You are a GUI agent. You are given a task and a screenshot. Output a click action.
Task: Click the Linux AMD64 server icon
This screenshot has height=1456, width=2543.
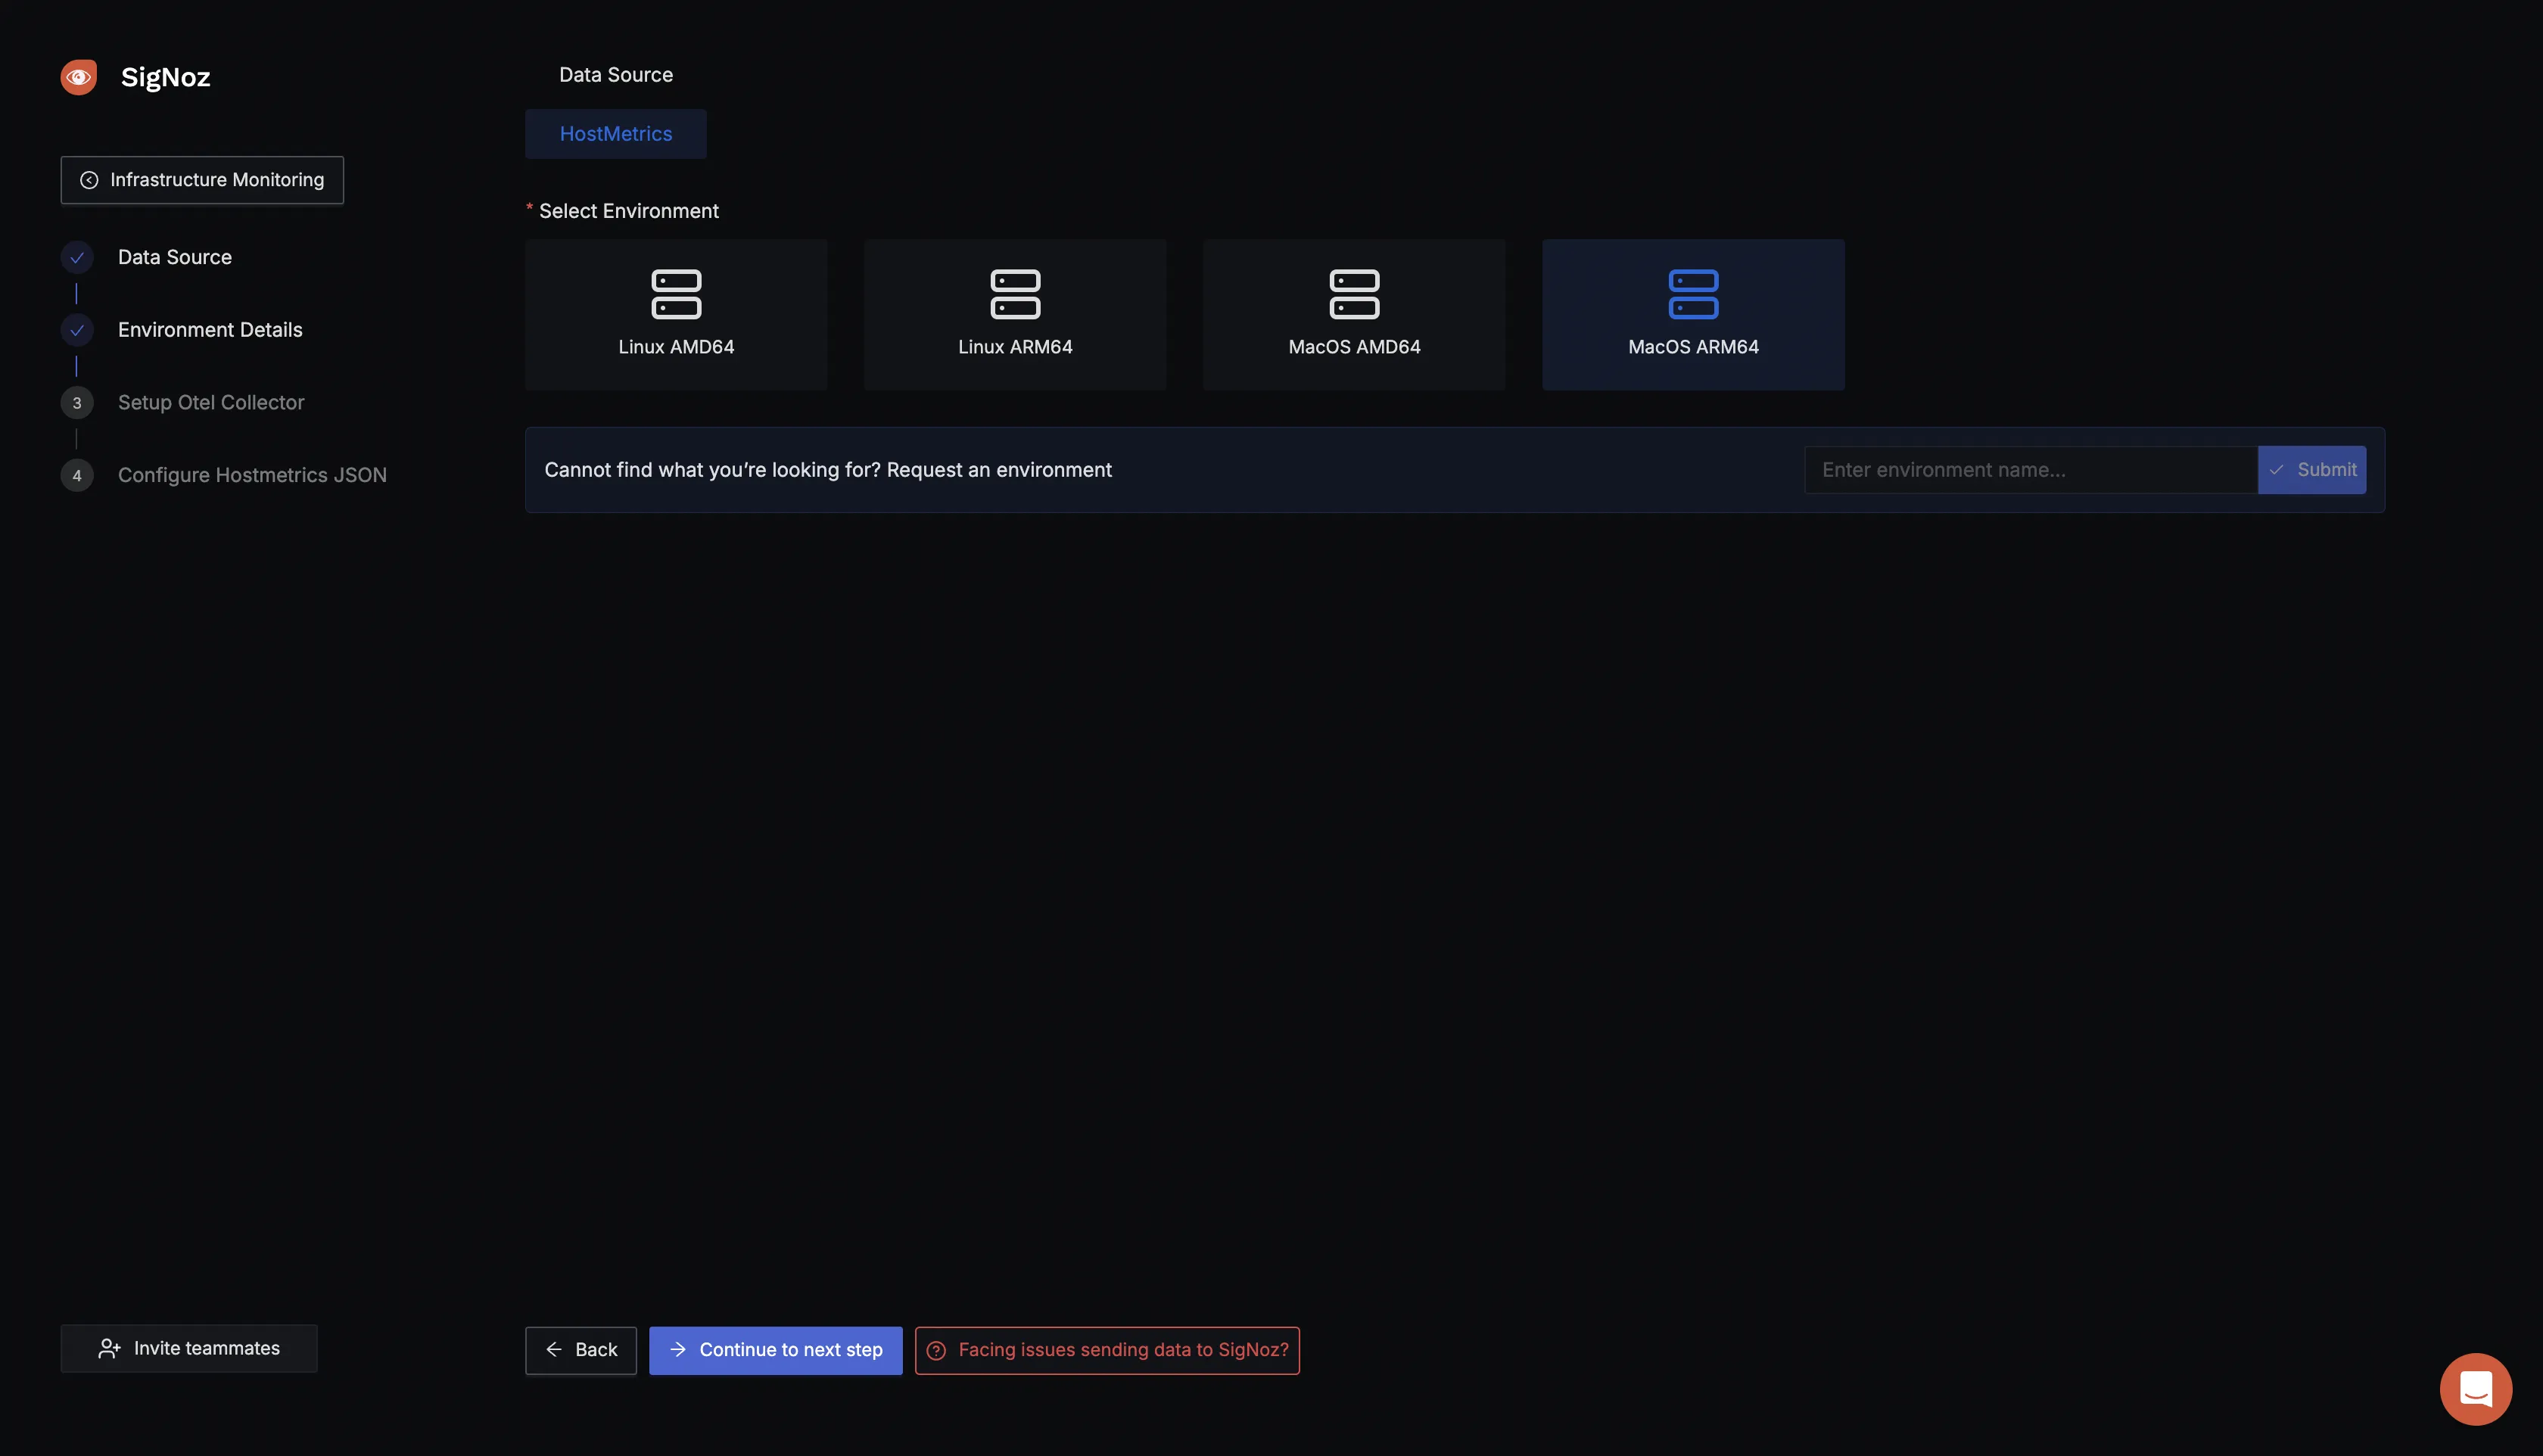[676, 294]
